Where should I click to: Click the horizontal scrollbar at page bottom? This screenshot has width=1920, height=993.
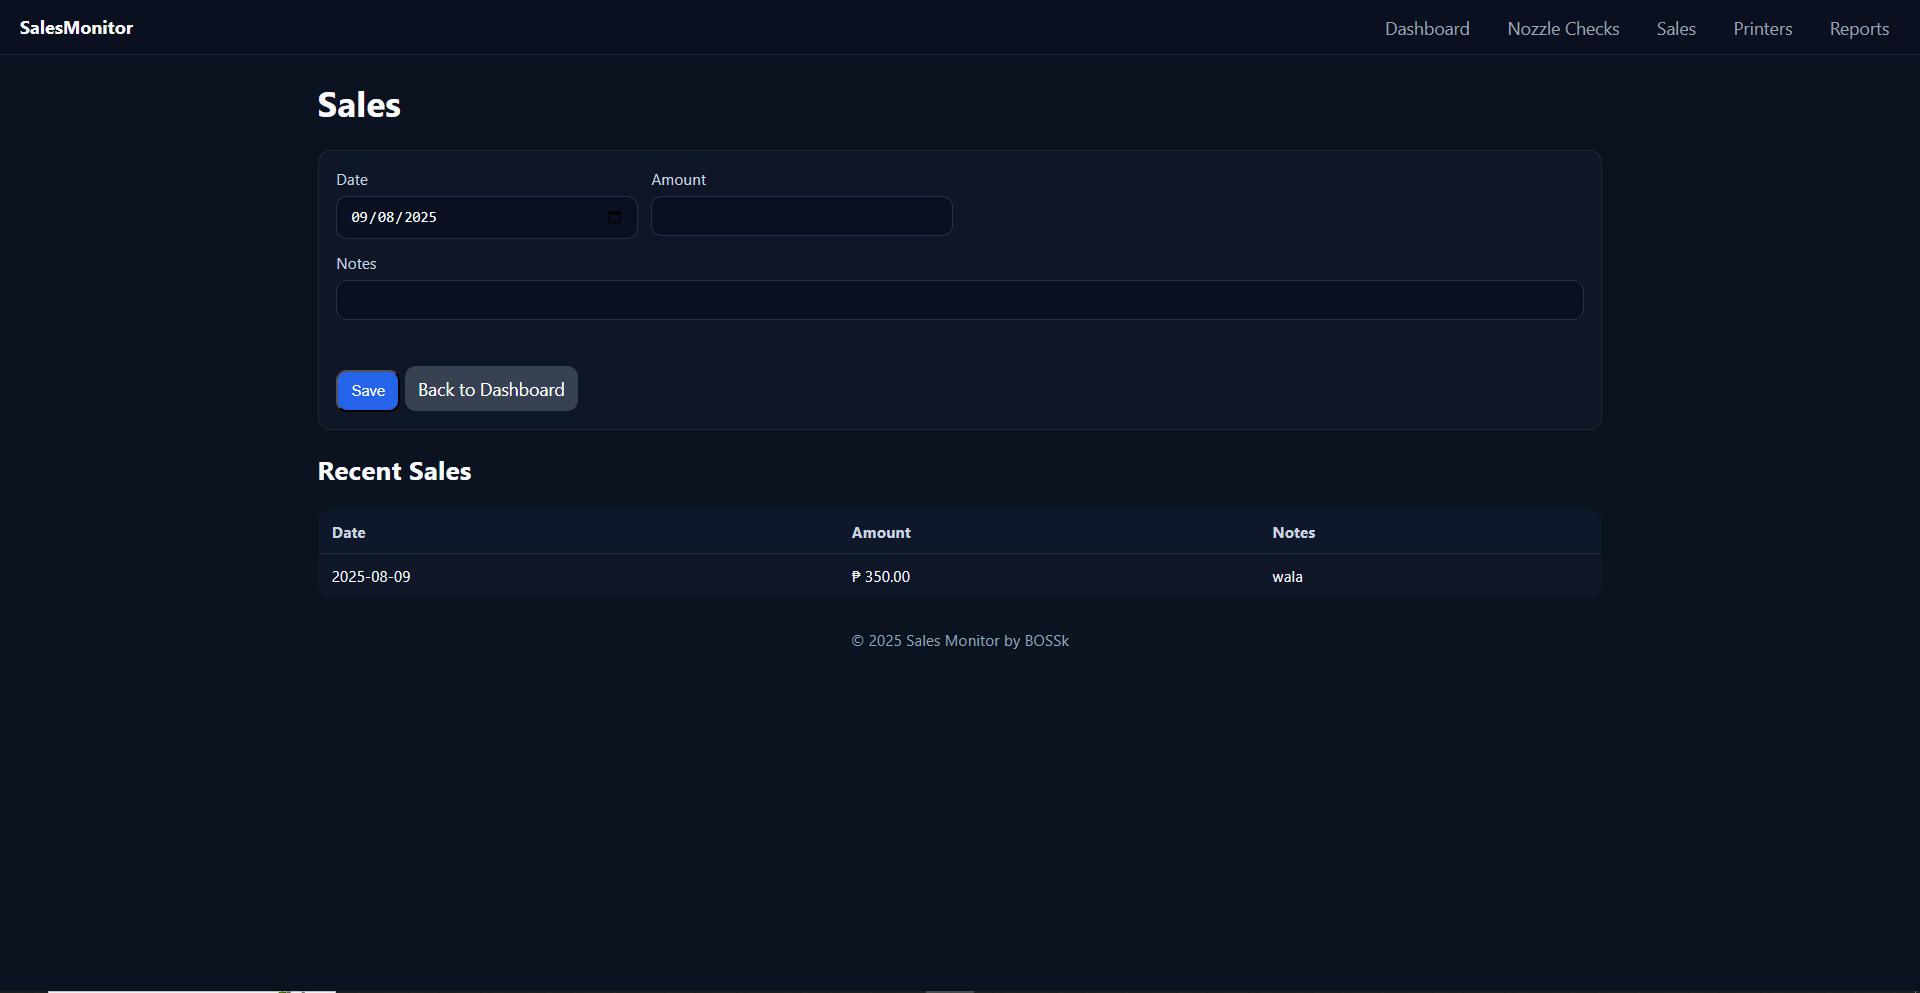point(190,988)
